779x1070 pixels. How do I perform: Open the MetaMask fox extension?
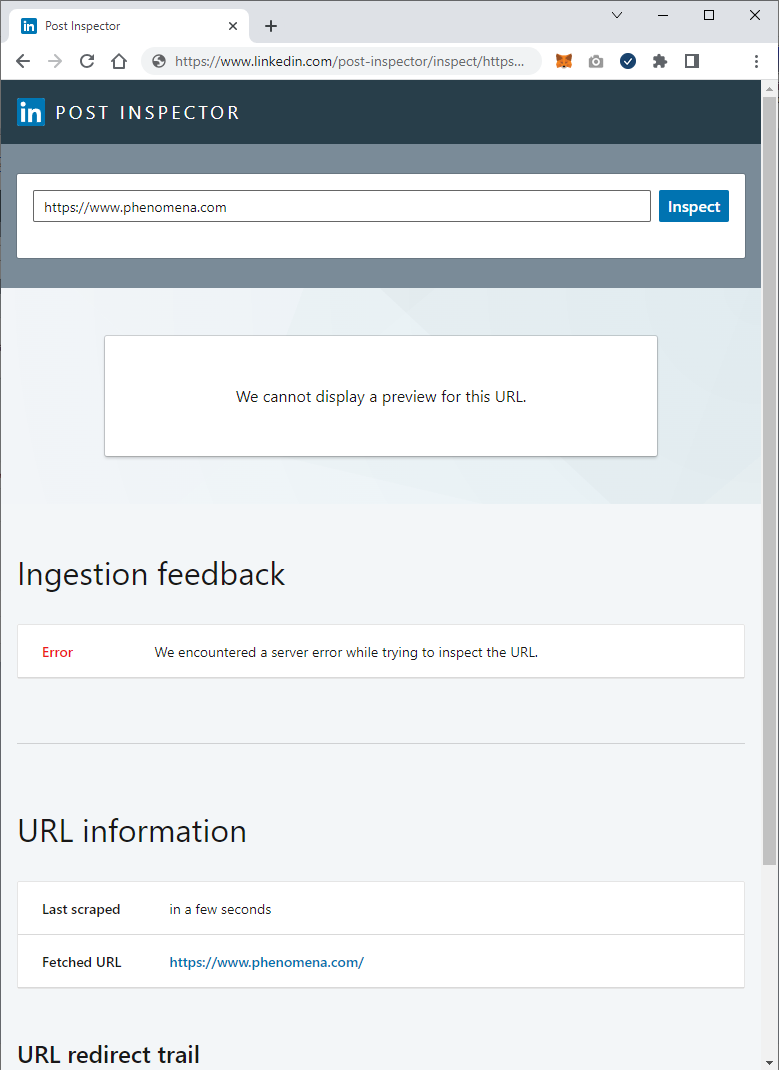pyautogui.click(x=563, y=61)
